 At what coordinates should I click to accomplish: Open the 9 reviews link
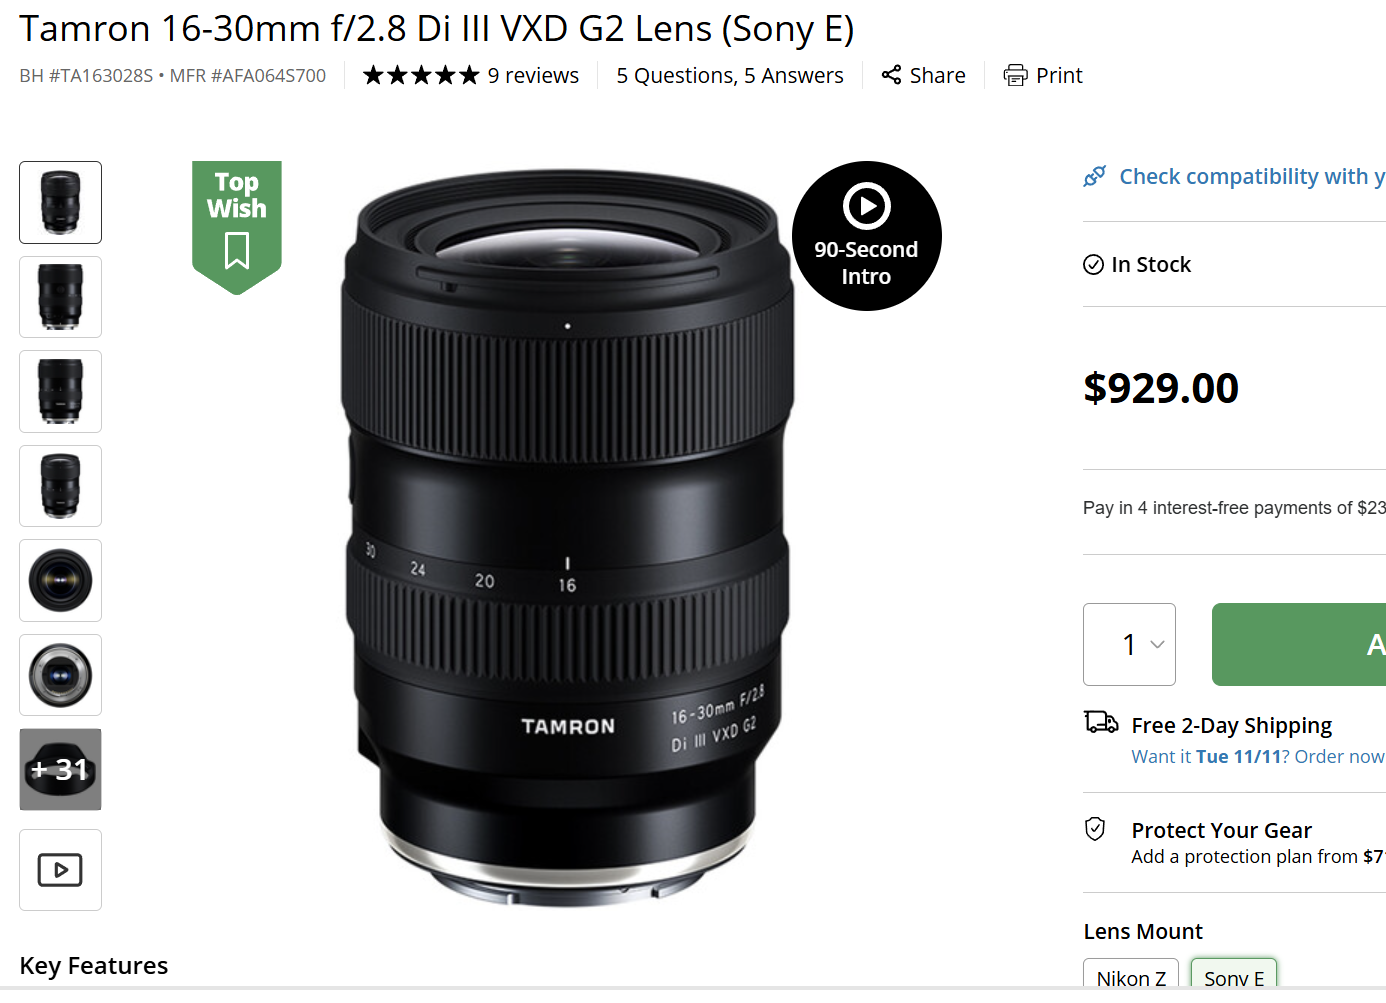(x=533, y=76)
